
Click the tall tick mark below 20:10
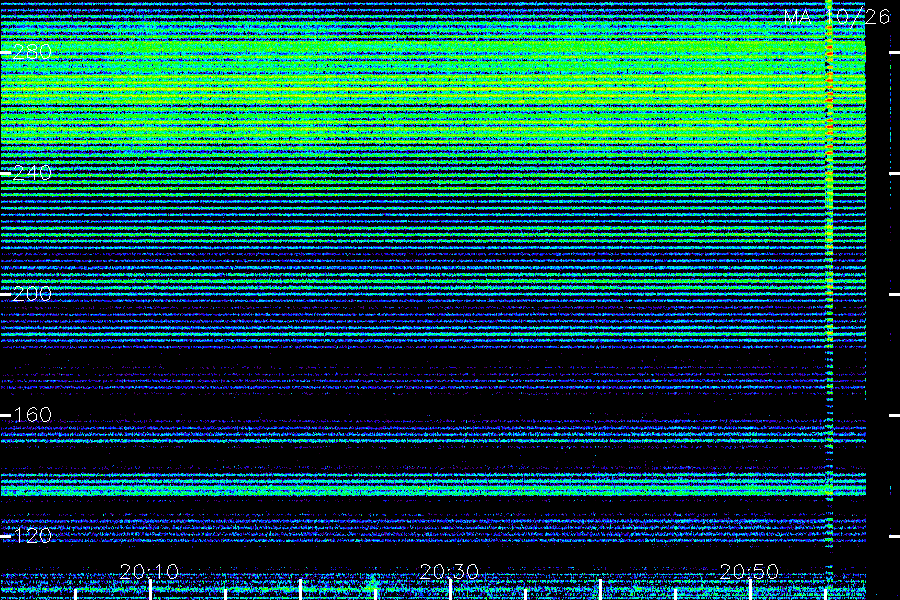pos(150,590)
